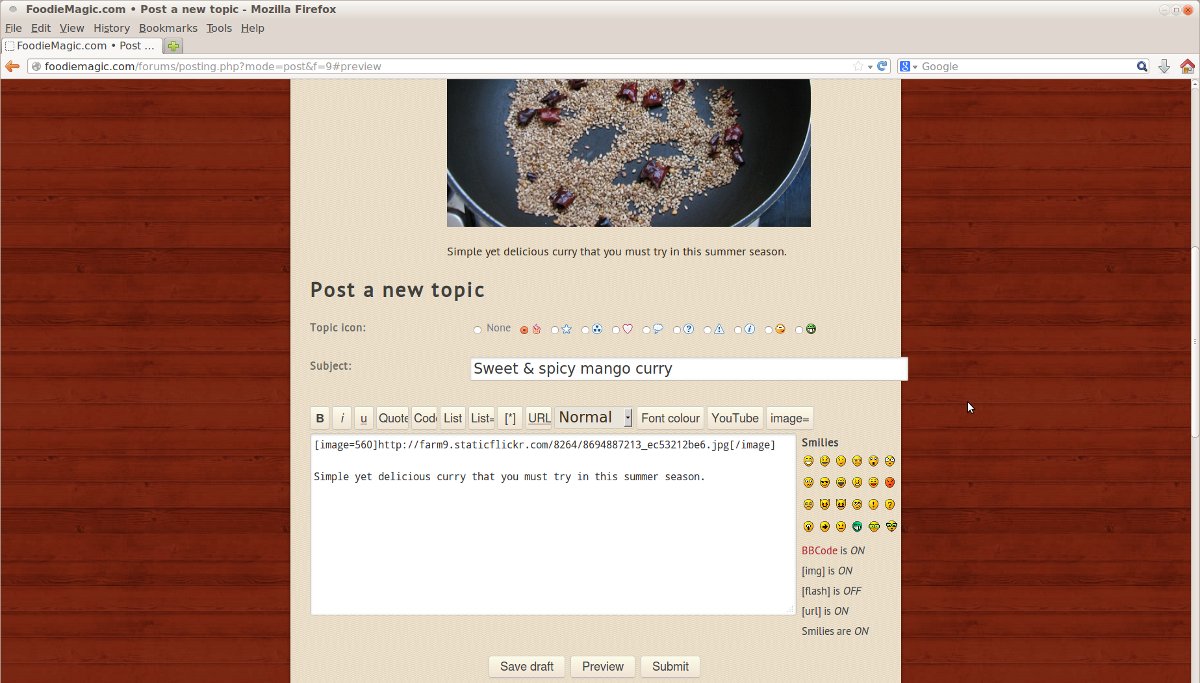Screen dimensions: 1200x683
Task: Bookmark page using star icon
Action: coord(858,66)
